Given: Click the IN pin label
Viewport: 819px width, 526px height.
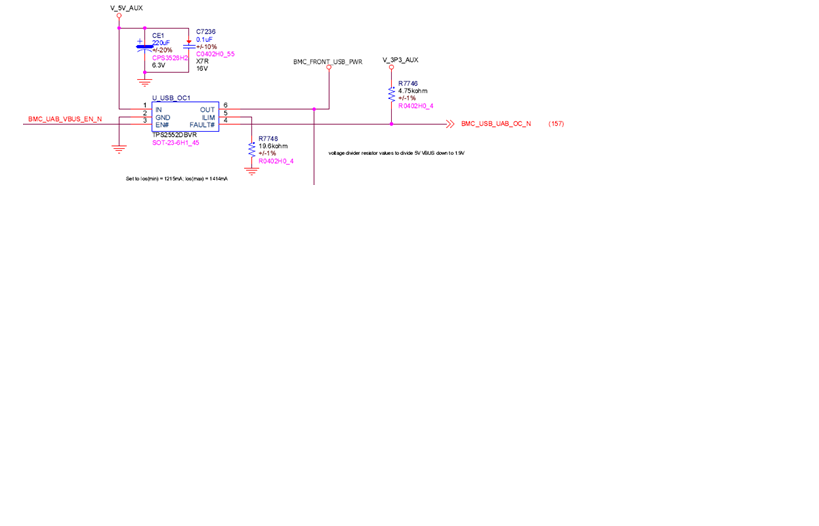Looking at the screenshot, I should 159,110.
